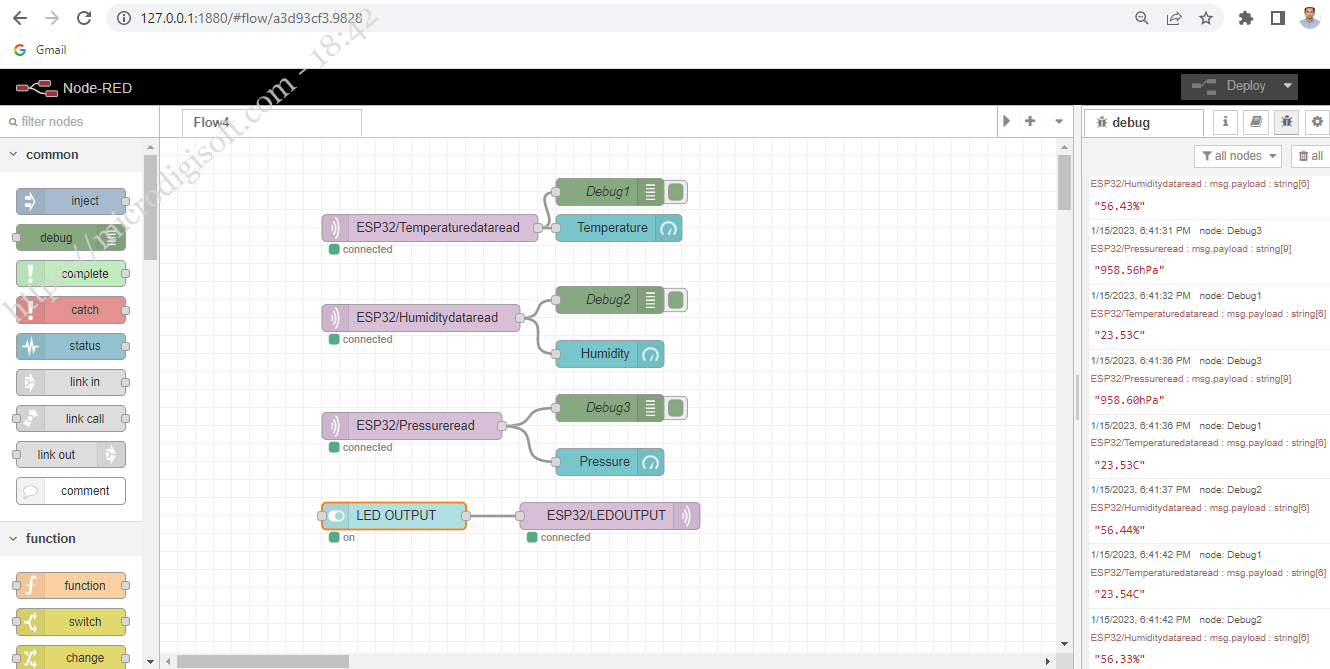Toggle the LED OUTPUT inject switch
The width and height of the screenshot is (1330, 669).
click(x=334, y=515)
